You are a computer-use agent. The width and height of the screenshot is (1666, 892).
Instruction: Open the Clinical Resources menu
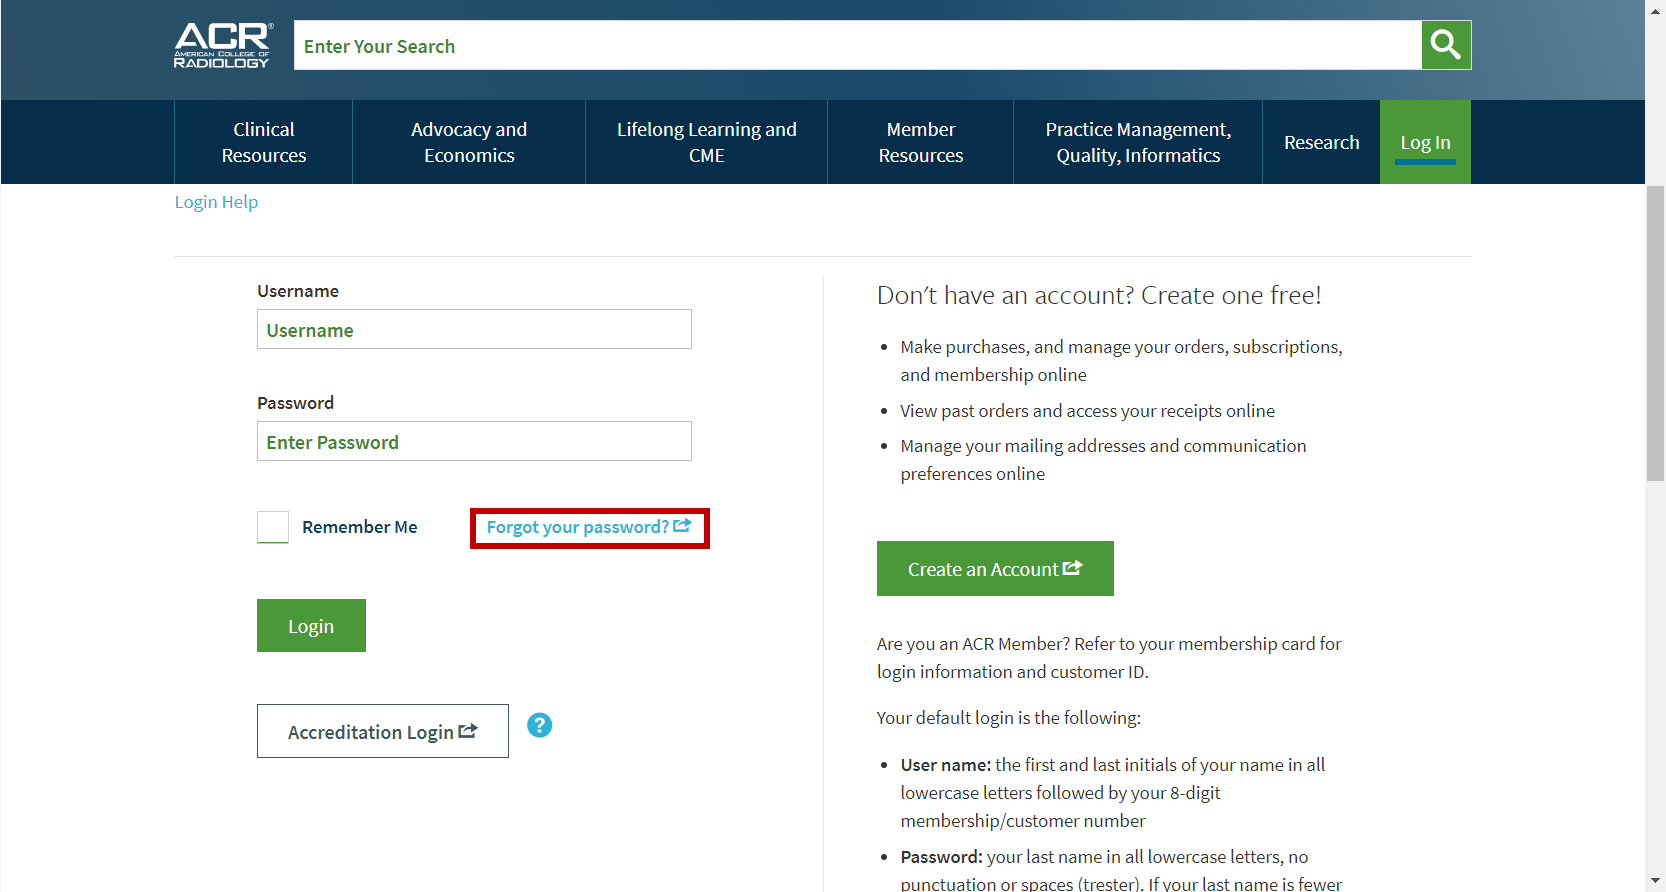click(x=264, y=142)
